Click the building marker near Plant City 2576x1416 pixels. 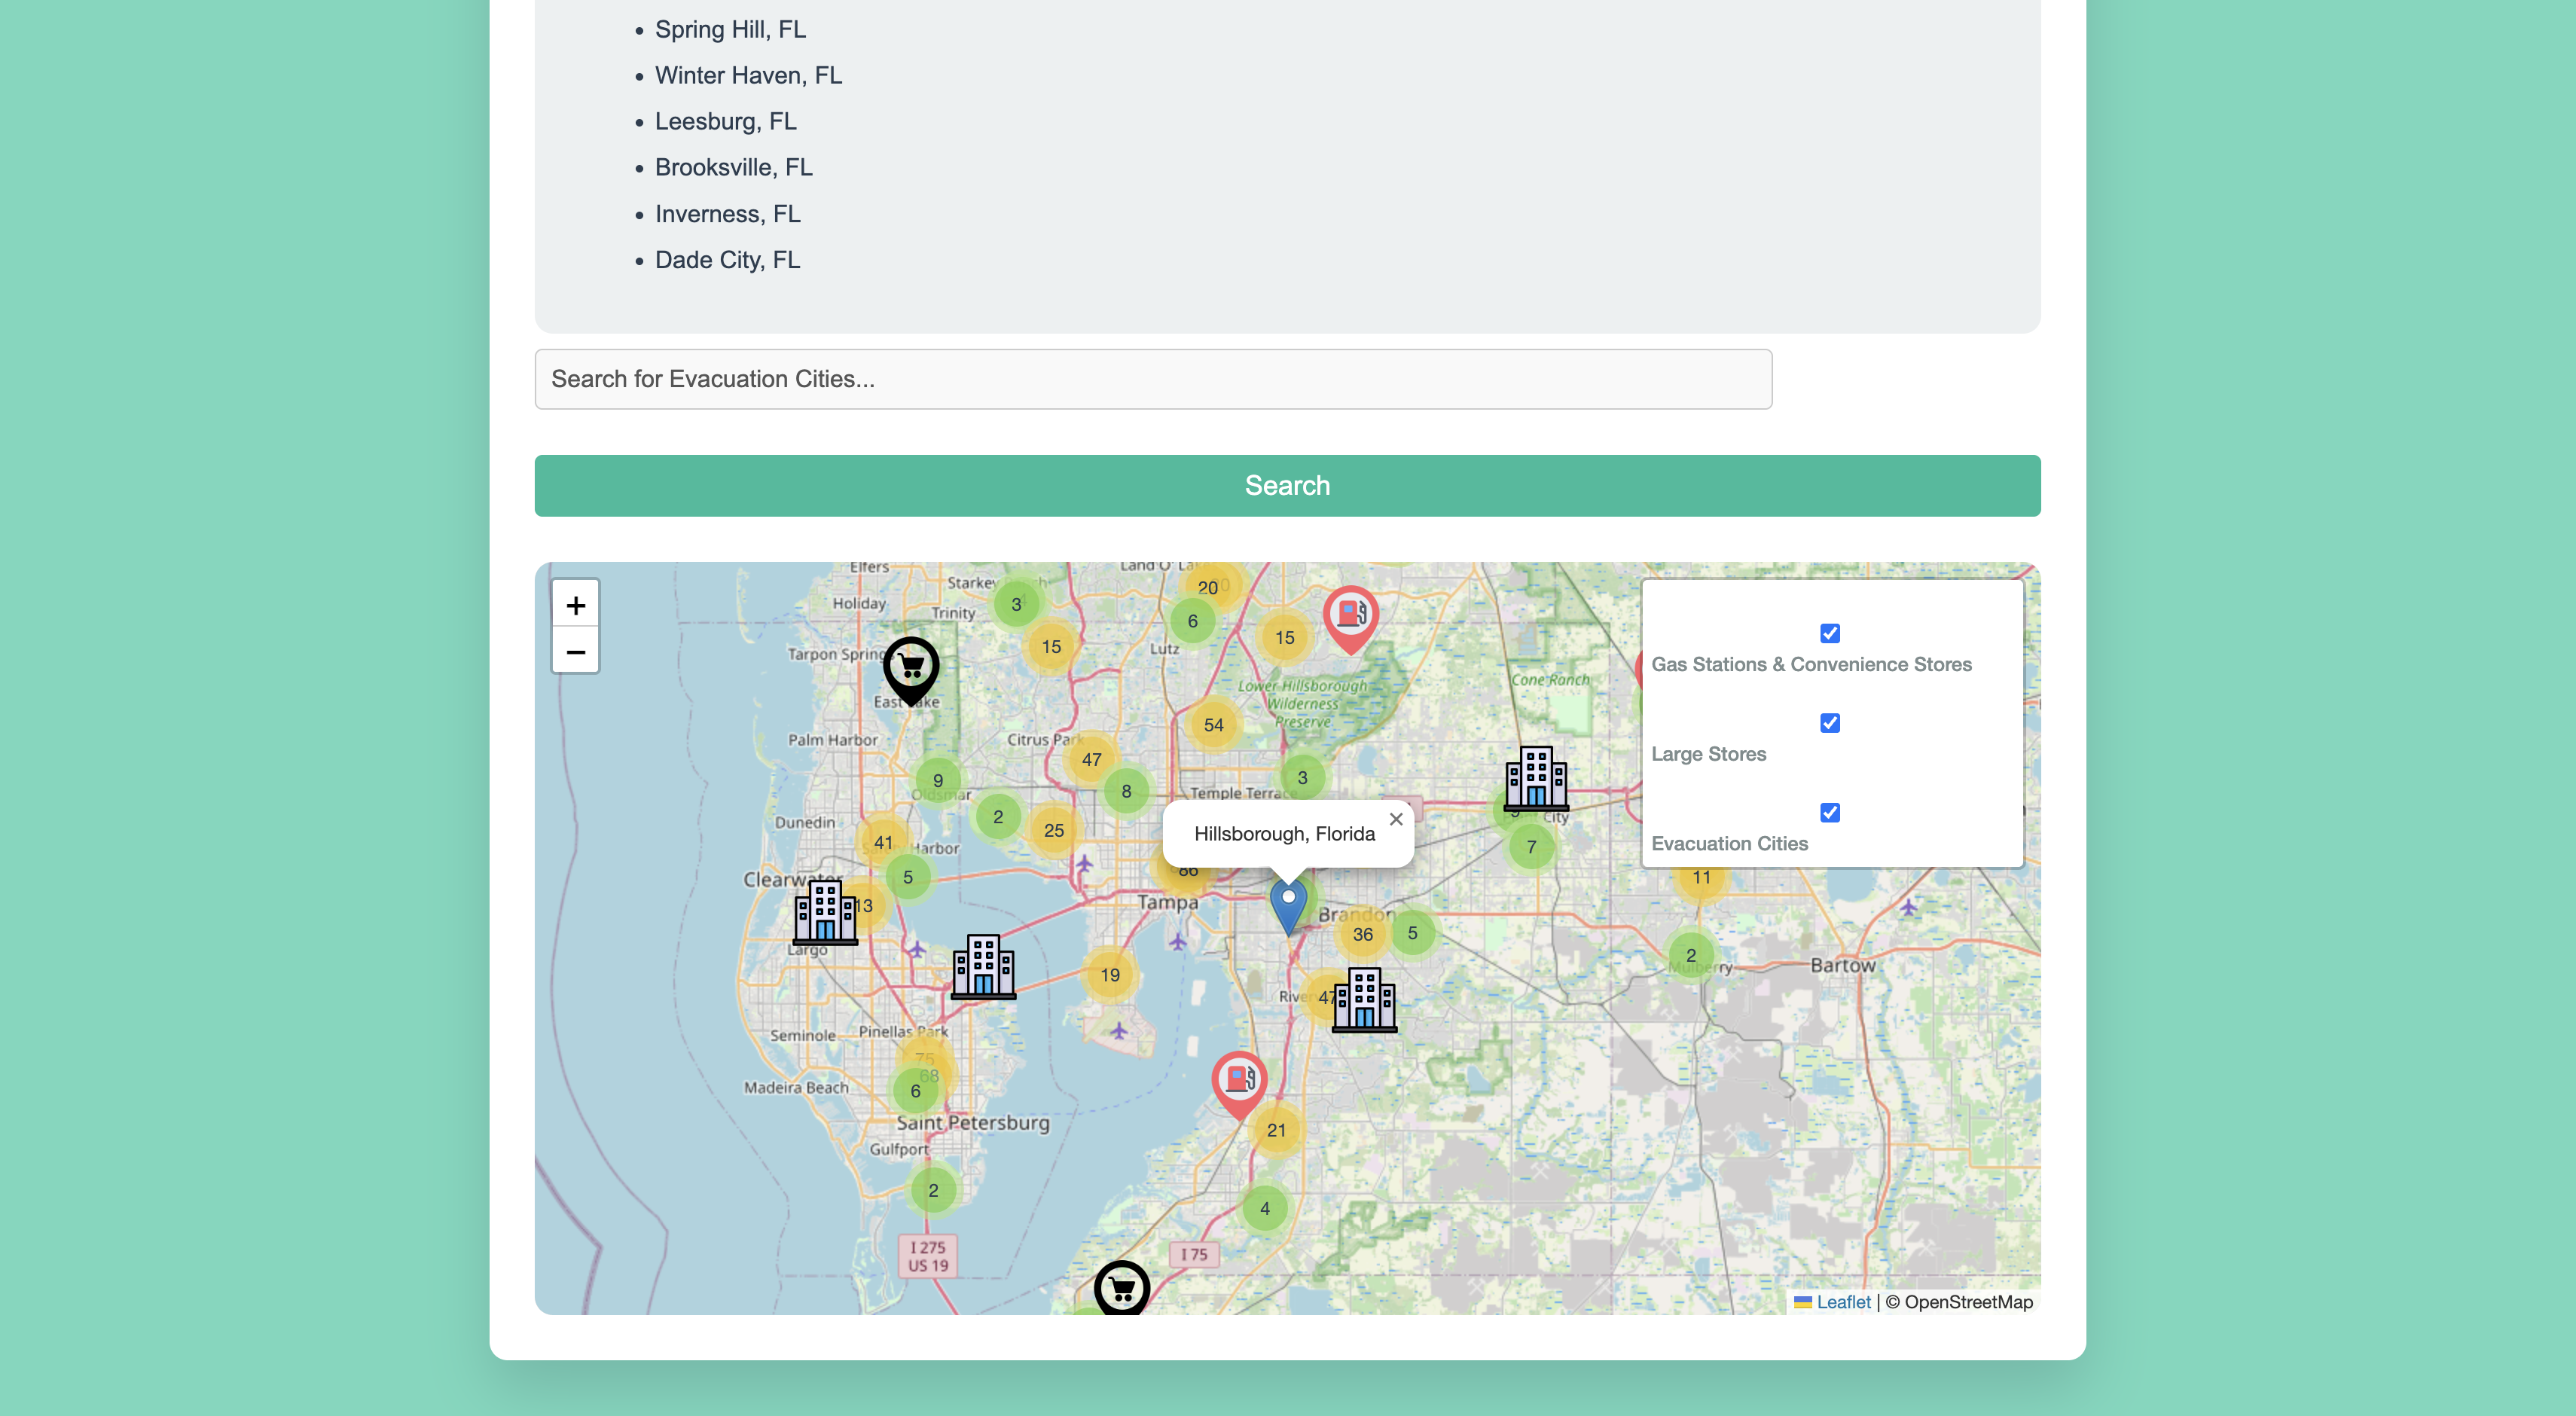1536,778
